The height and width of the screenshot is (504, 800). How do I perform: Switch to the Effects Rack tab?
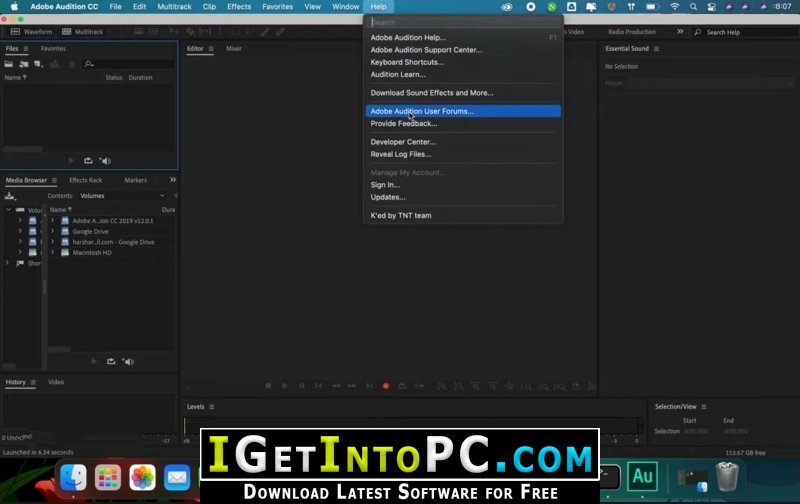[x=86, y=180]
